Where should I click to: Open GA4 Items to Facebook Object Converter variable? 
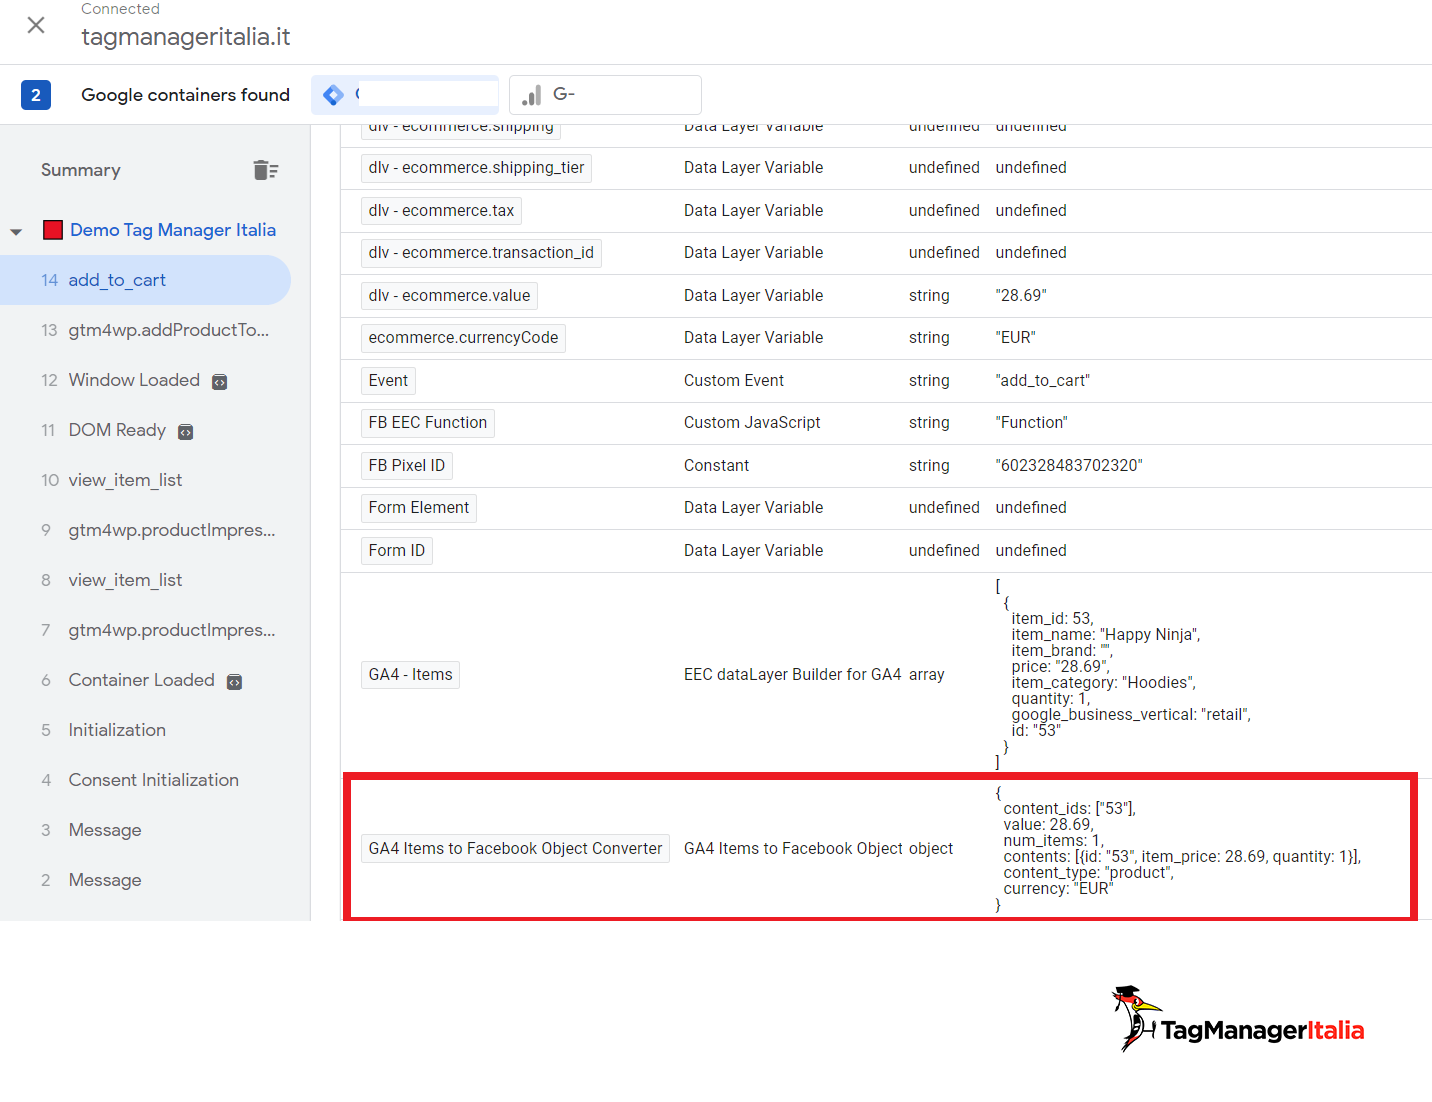point(515,849)
